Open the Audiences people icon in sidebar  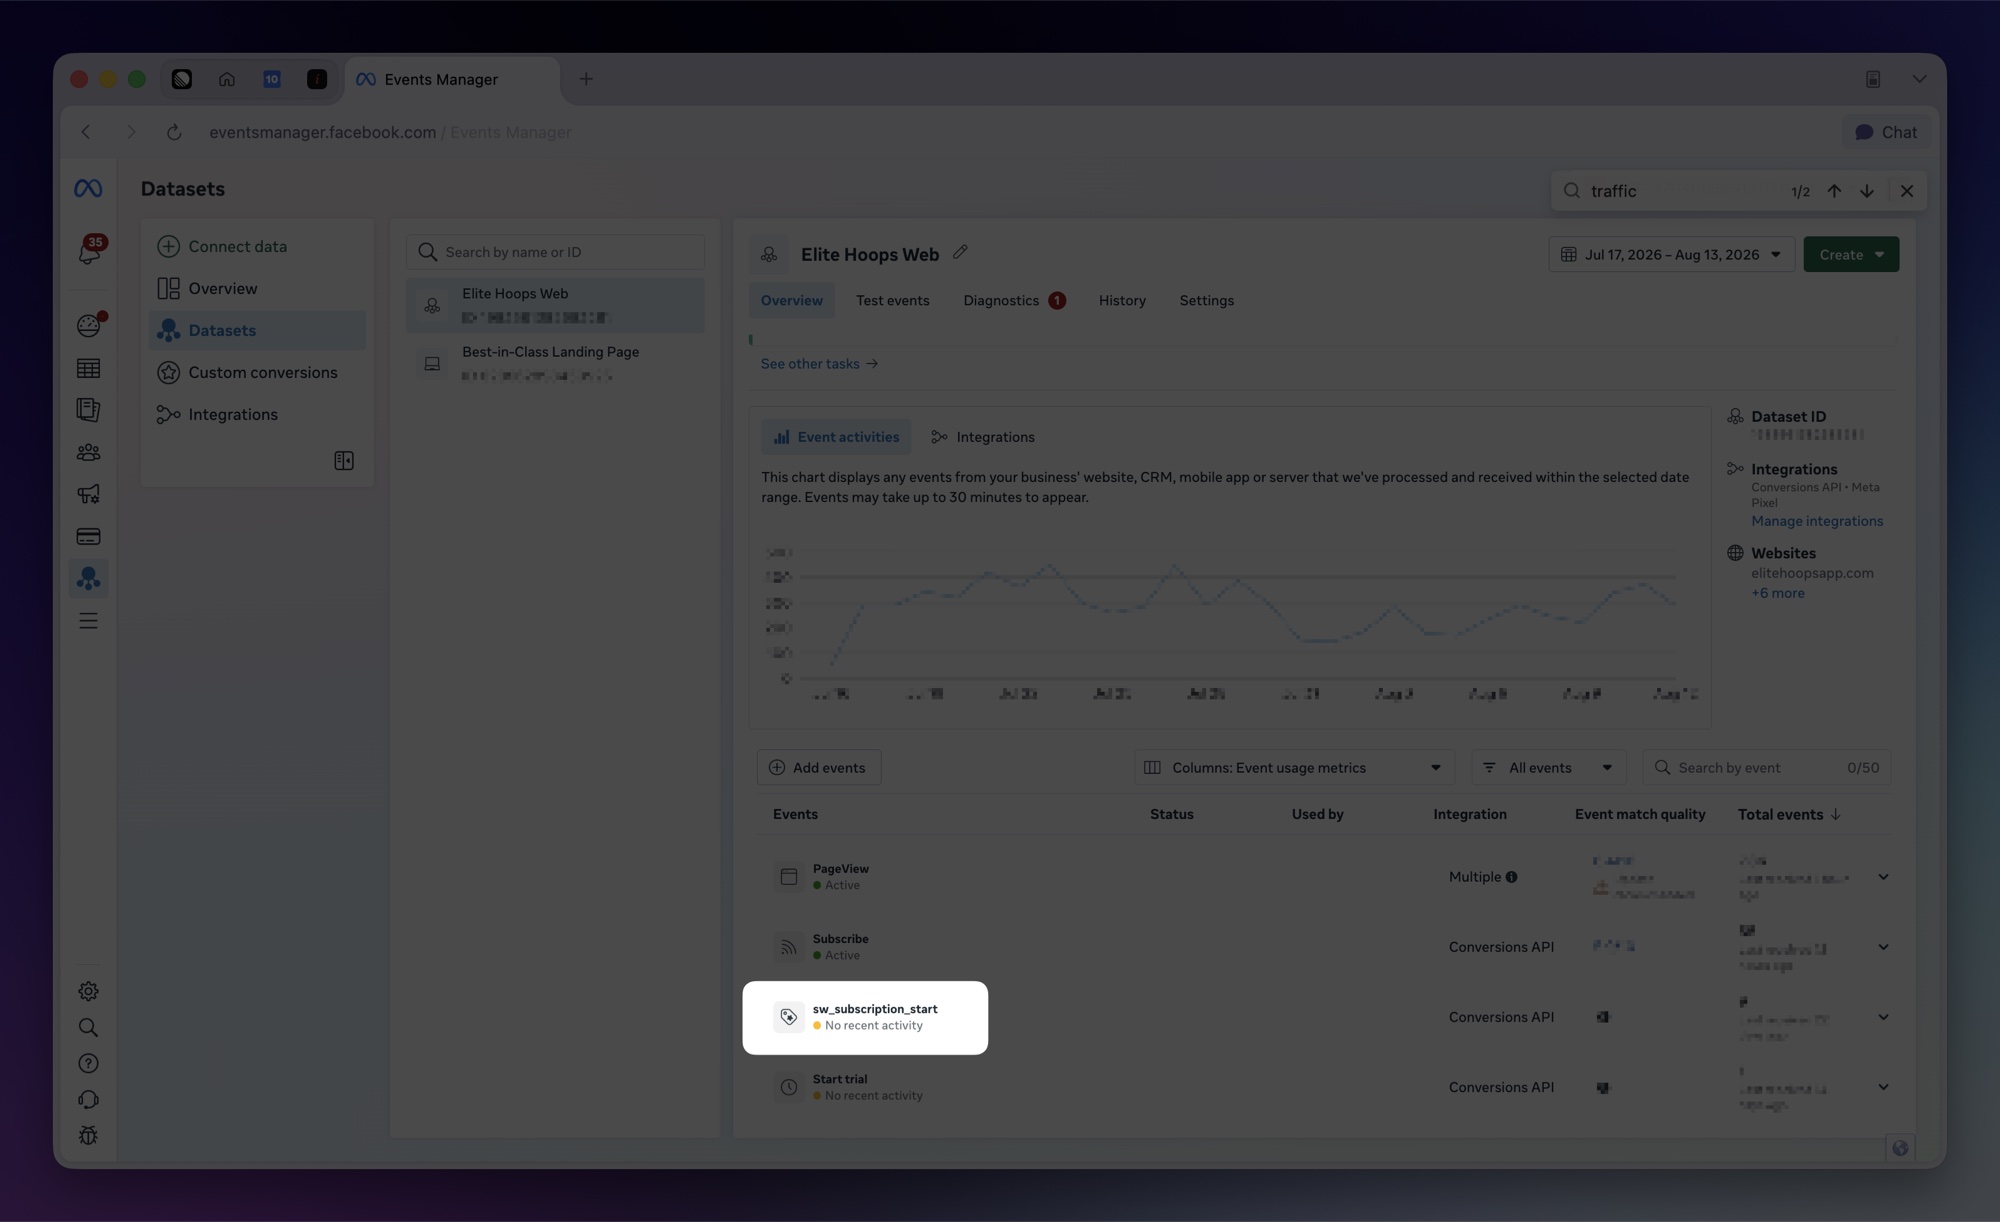(x=88, y=452)
